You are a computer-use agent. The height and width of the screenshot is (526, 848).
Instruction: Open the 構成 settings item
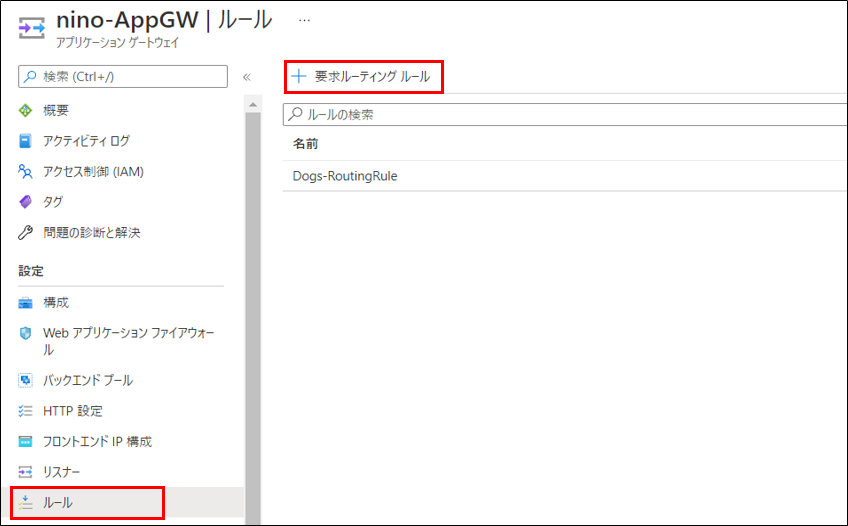[x=56, y=303]
